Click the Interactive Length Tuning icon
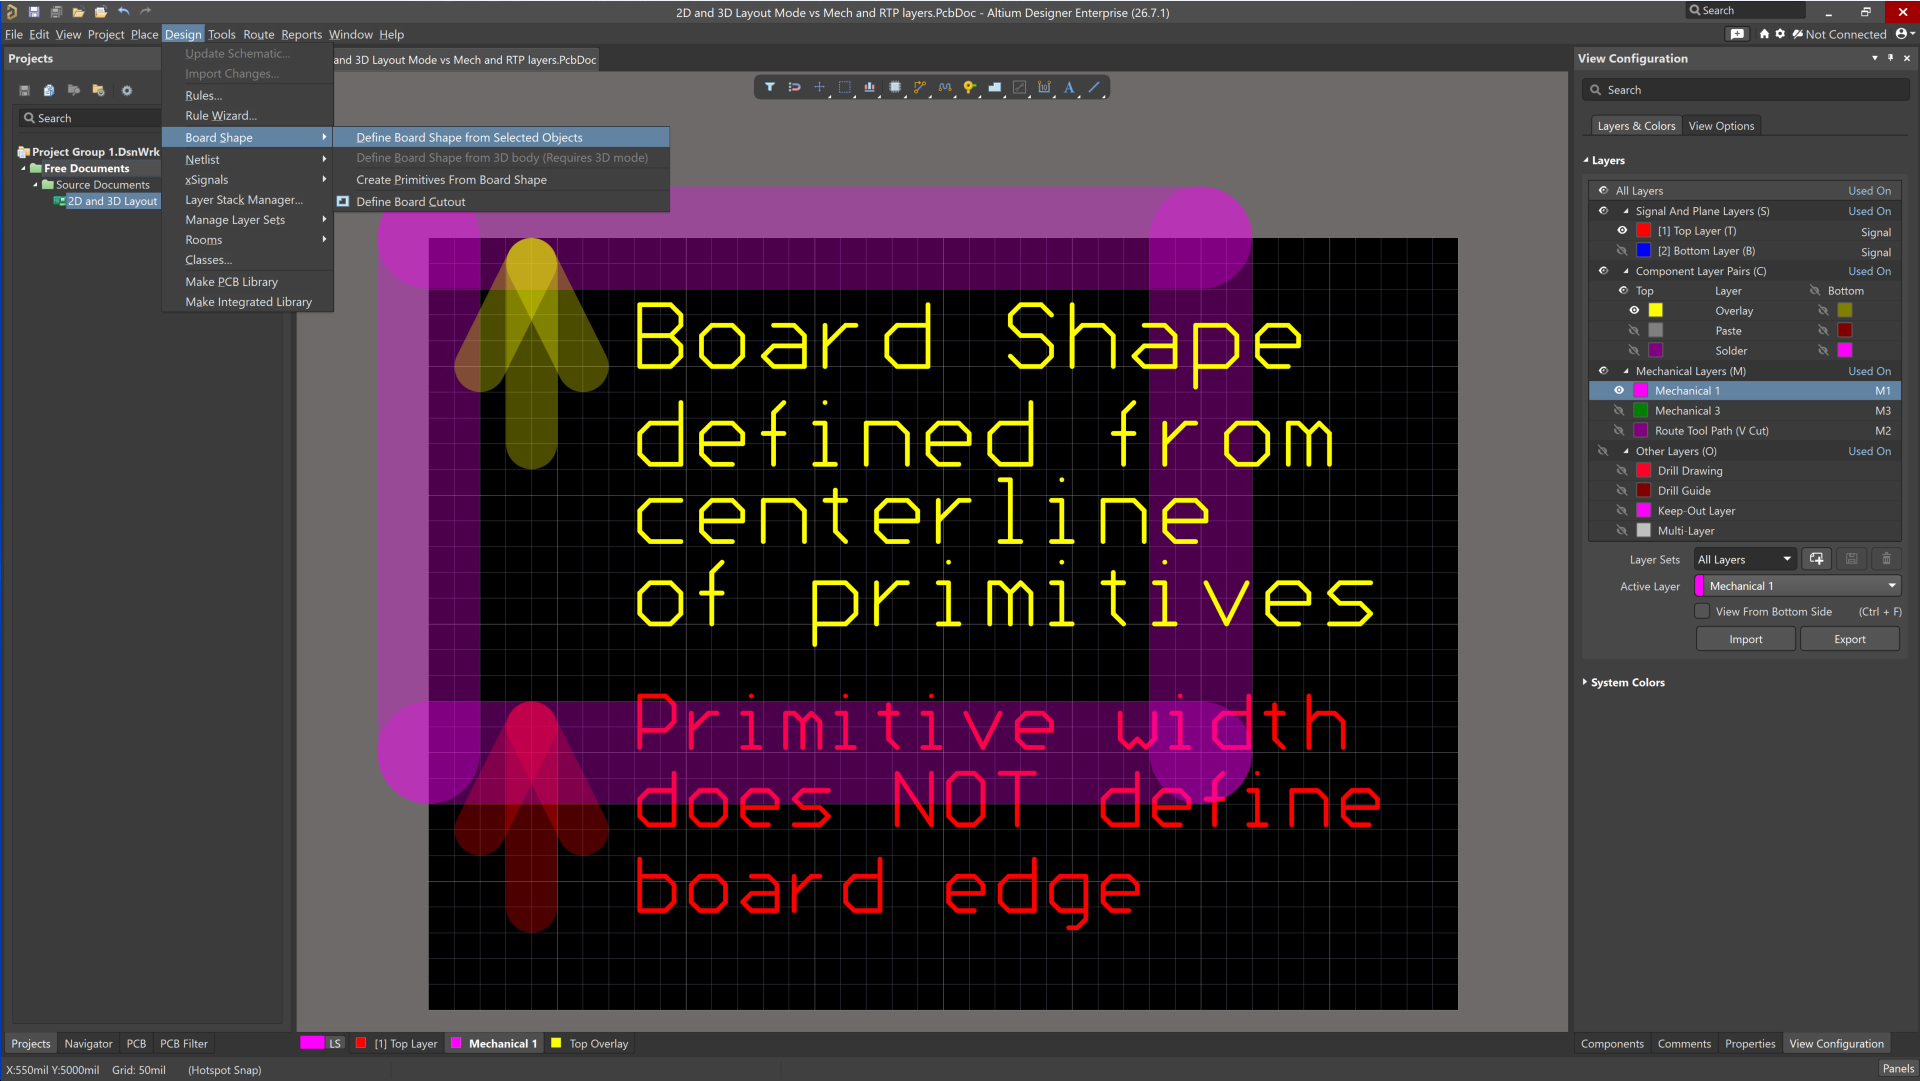1920x1081 pixels. point(945,88)
